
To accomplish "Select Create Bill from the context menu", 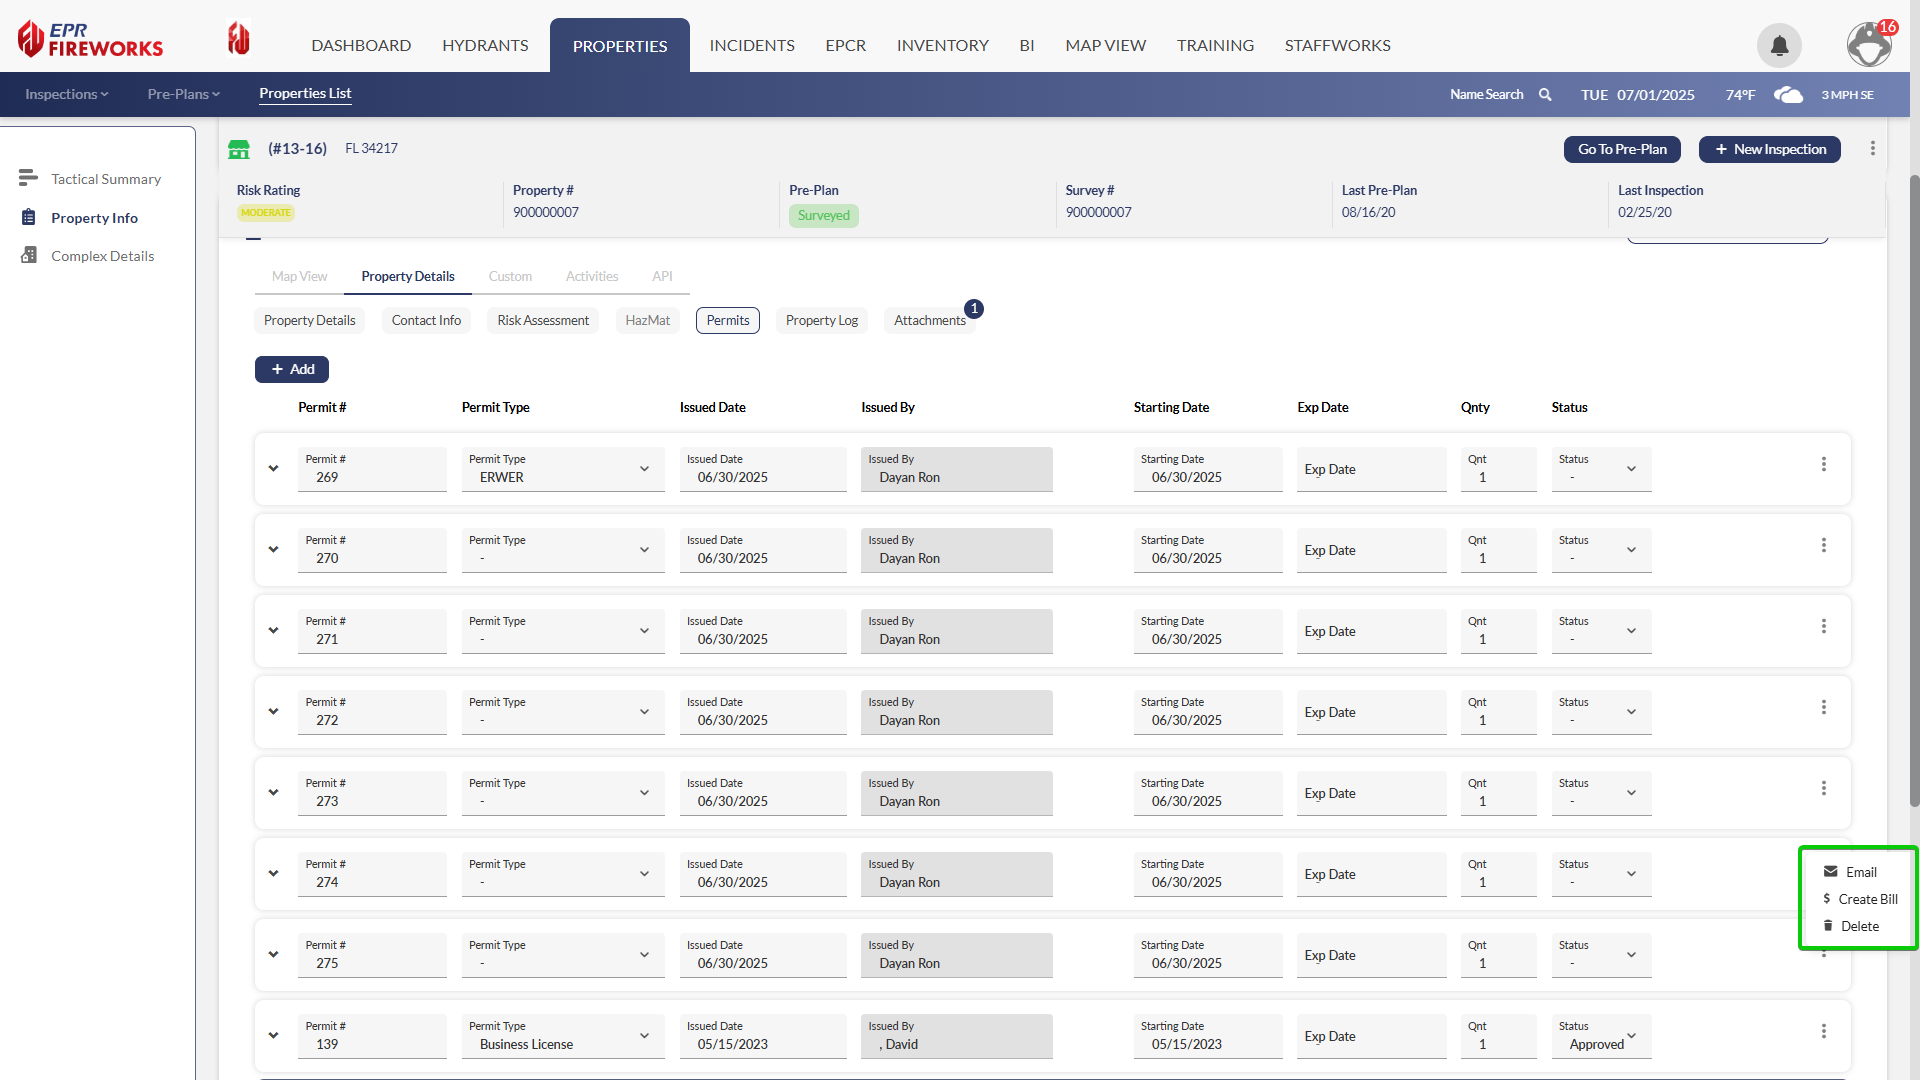I will coord(1867,899).
